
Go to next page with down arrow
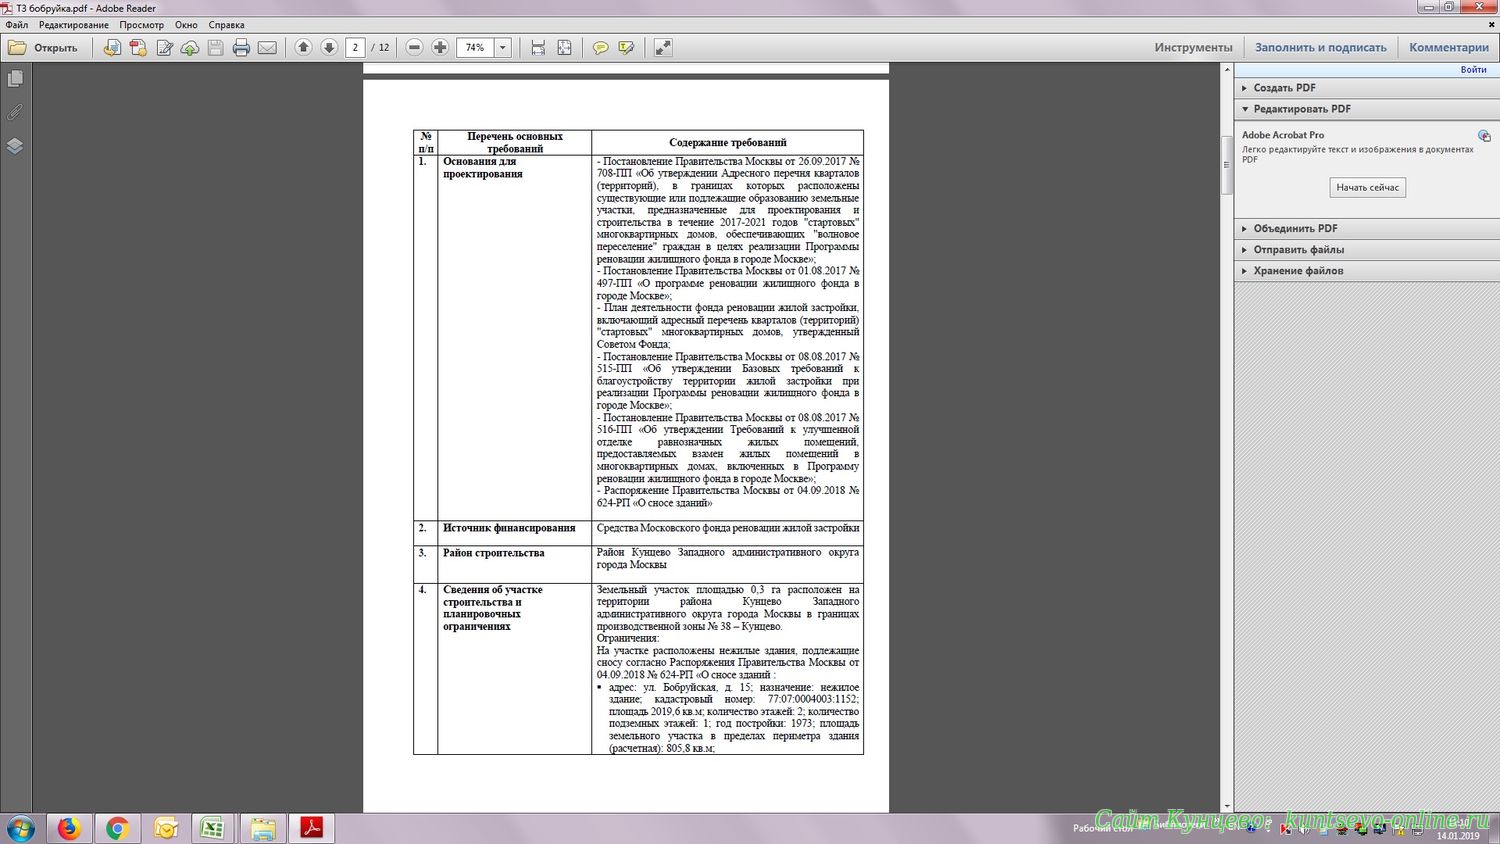328,48
